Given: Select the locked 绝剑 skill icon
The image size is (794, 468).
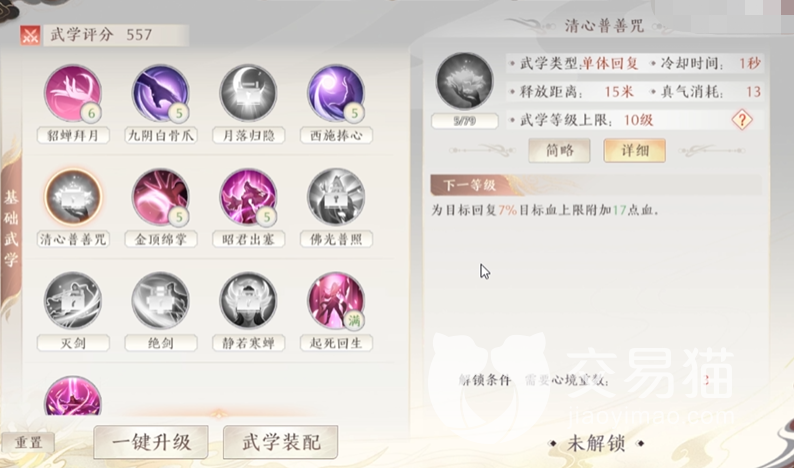Looking at the screenshot, I should coord(161,301).
